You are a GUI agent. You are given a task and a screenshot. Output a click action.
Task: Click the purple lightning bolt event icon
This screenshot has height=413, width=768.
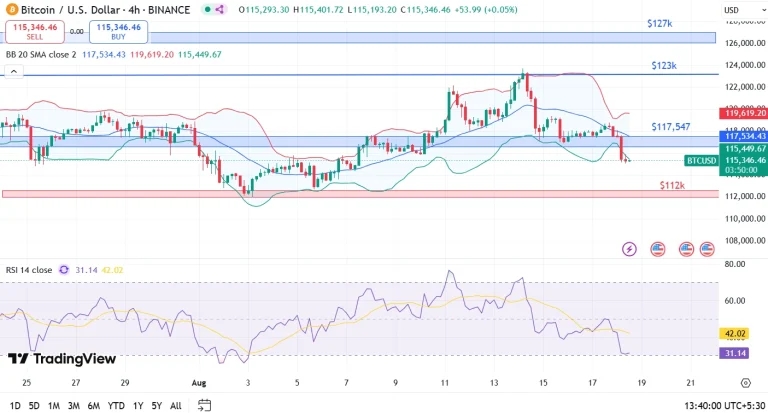[629, 248]
